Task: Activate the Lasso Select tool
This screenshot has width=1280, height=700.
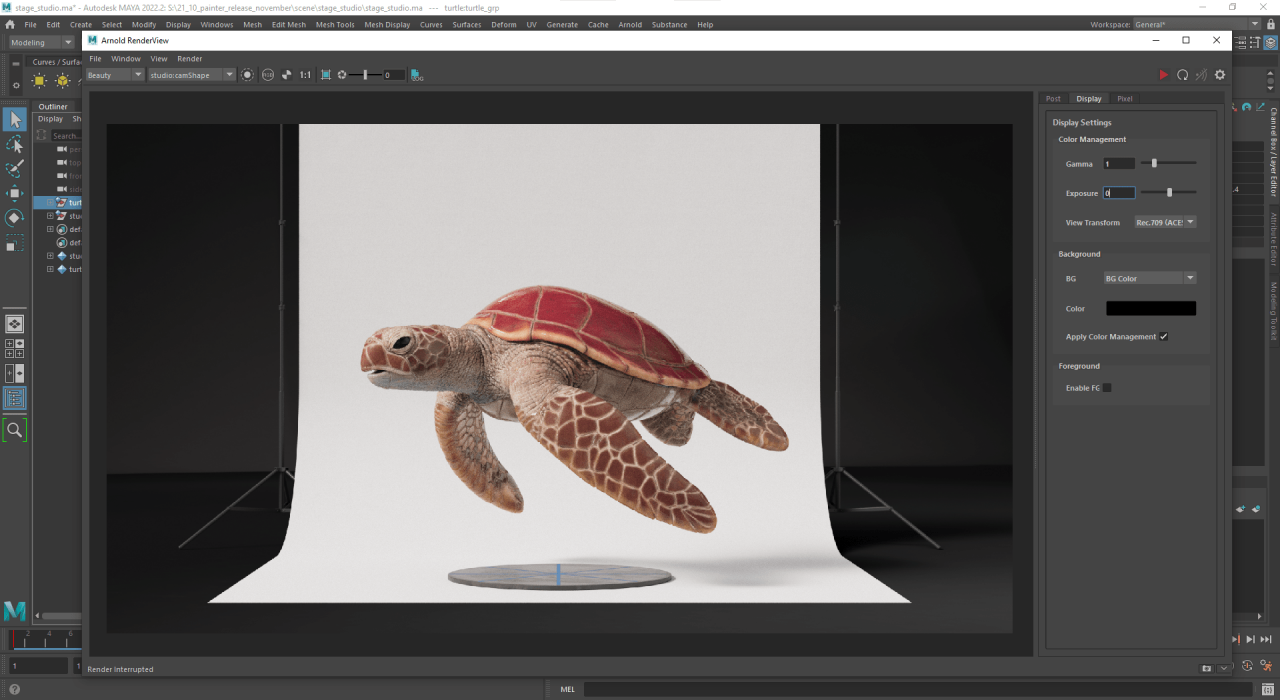Action: pos(14,145)
